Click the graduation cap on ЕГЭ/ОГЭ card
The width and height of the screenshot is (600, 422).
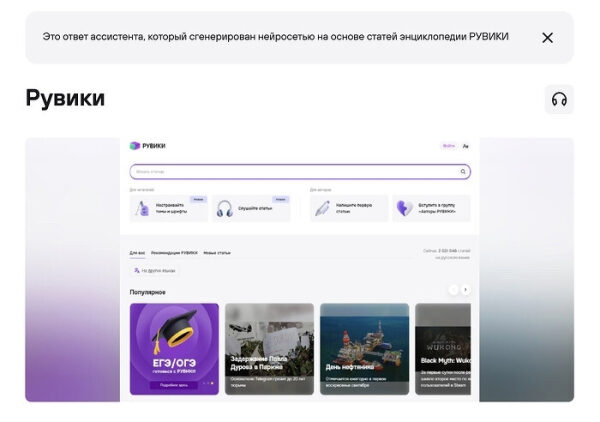(173, 331)
